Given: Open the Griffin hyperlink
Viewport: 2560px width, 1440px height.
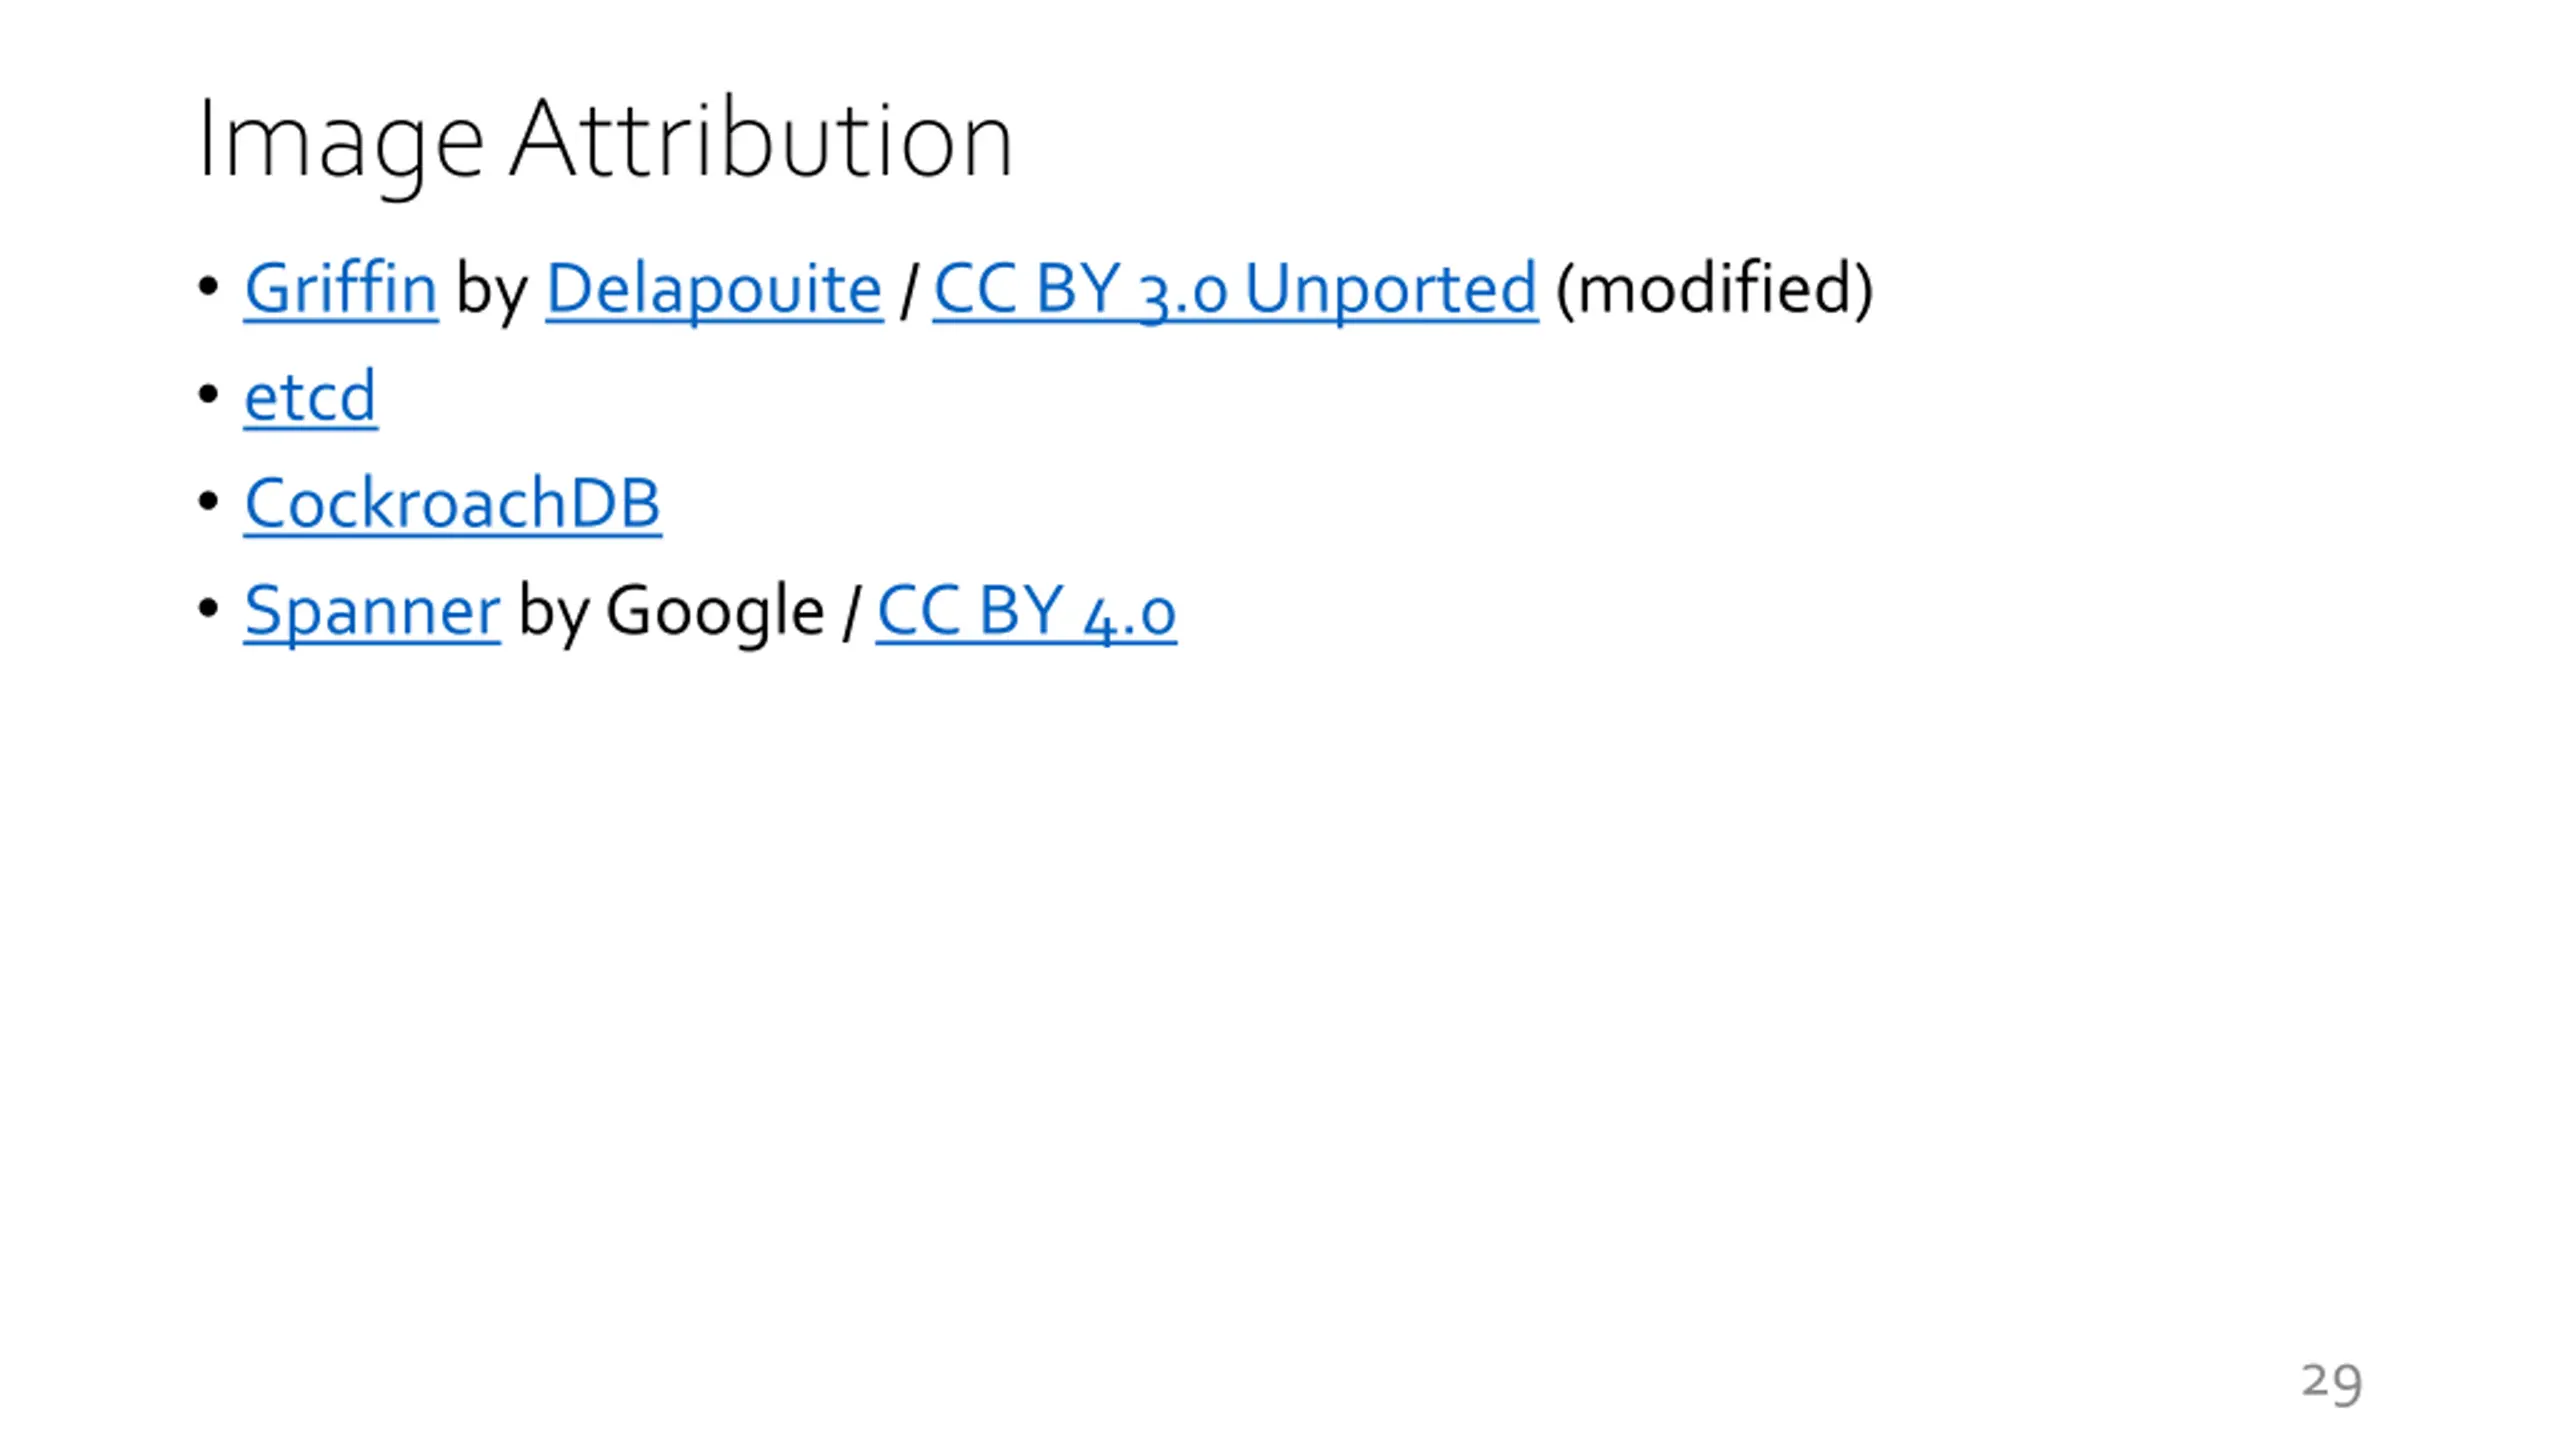Looking at the screenshot, I should click(341, 289).
